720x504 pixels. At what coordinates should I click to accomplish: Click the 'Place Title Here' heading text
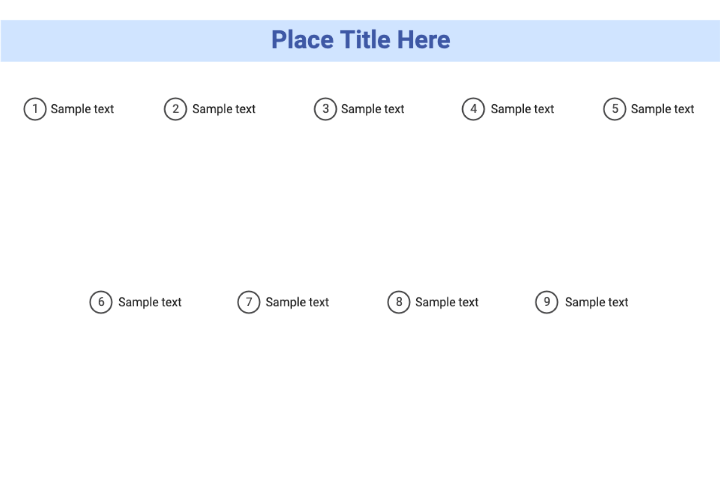(x=360, y=40)
